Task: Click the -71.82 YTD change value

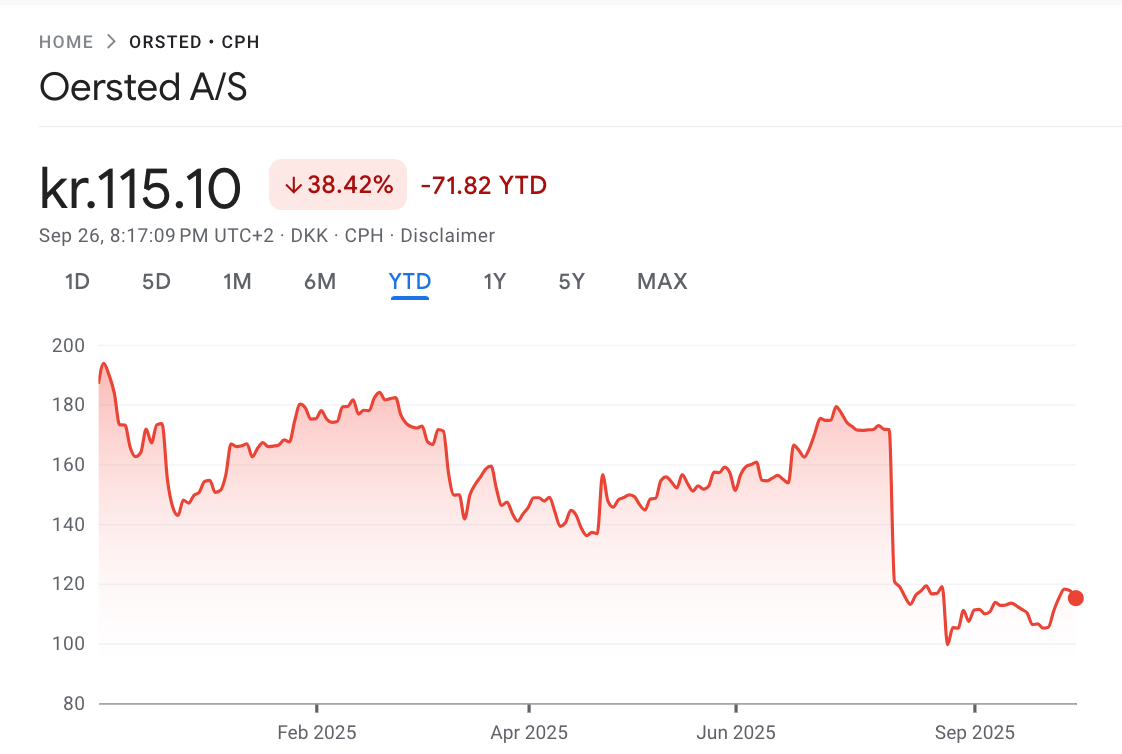Action: click(x=484, y=185)
